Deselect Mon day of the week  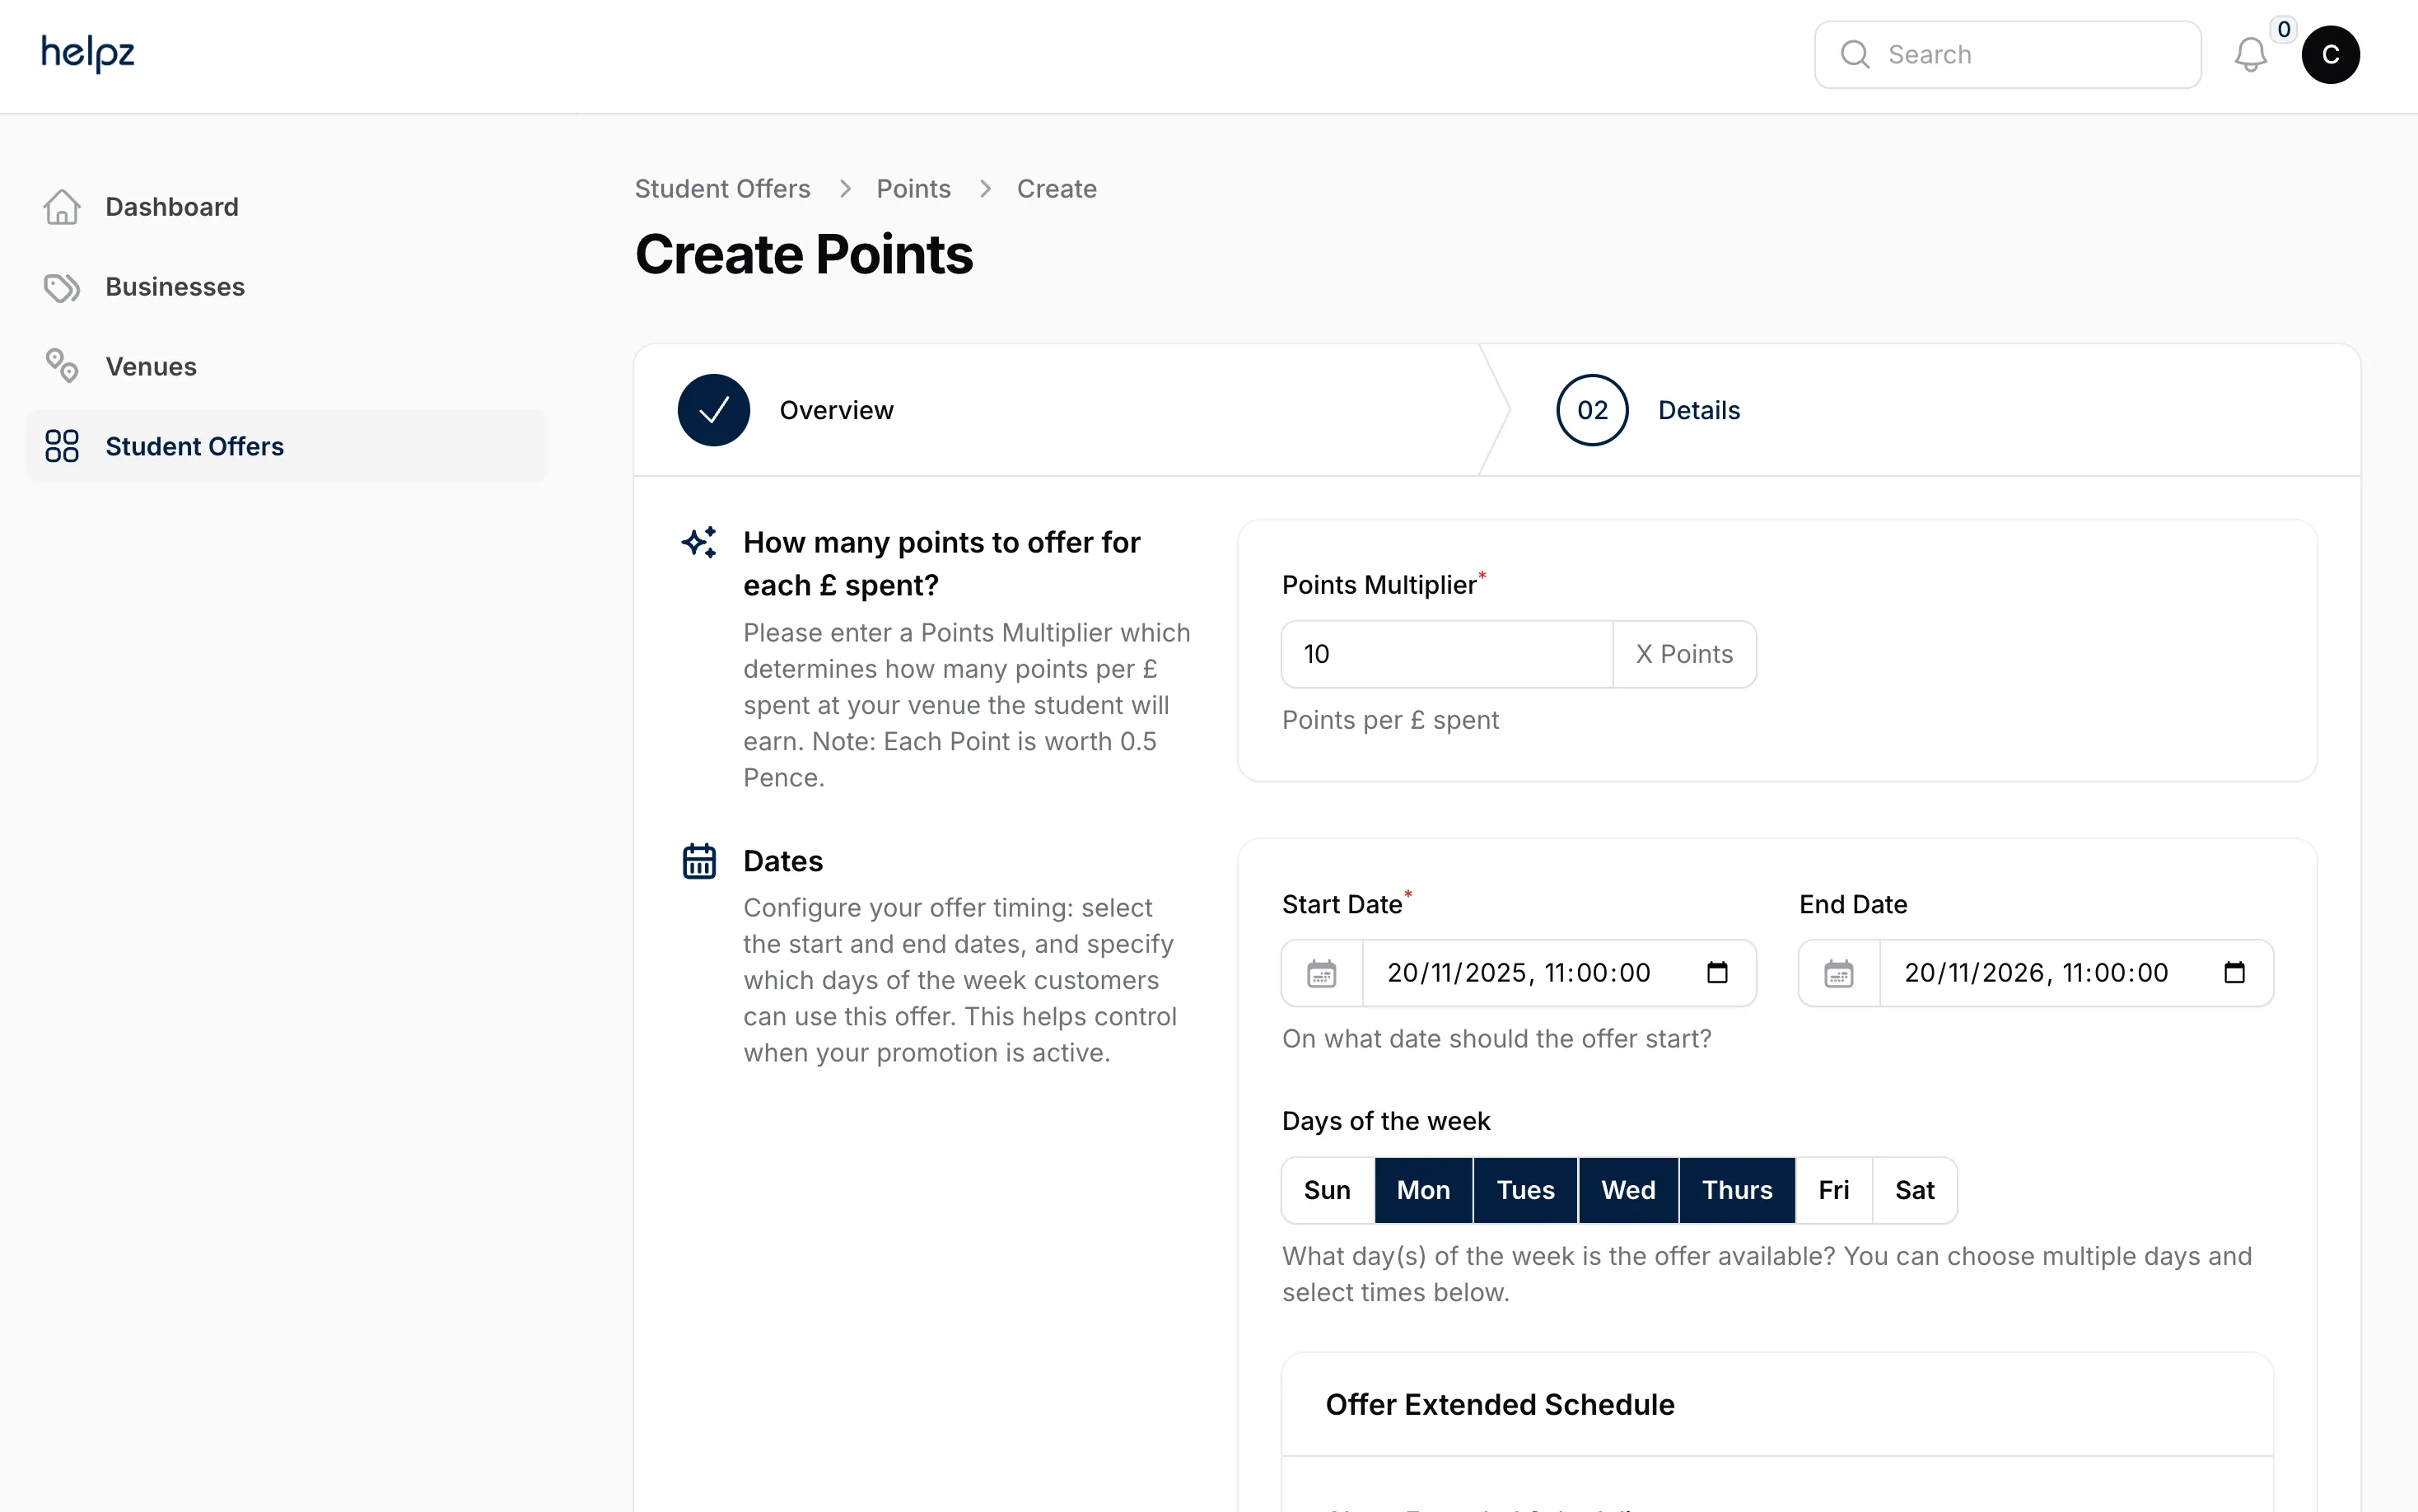tap(1423, 1190)
